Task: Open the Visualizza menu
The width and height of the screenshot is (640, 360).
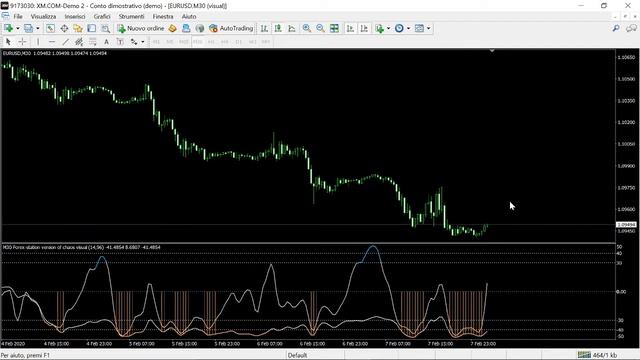Action: 43,16
